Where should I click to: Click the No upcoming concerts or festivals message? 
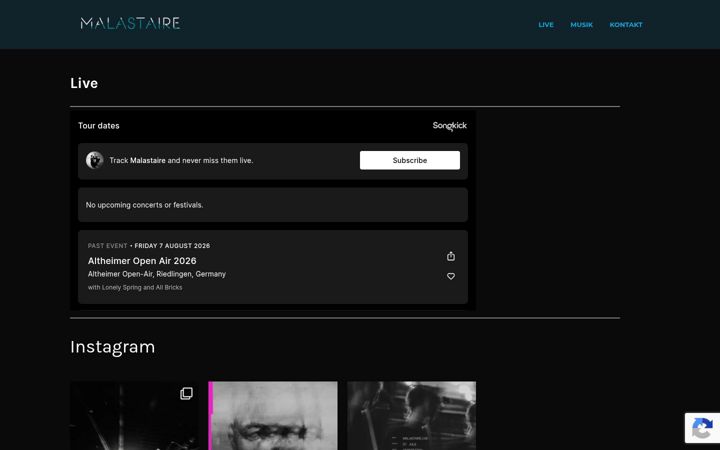click(x=144, y=205)
